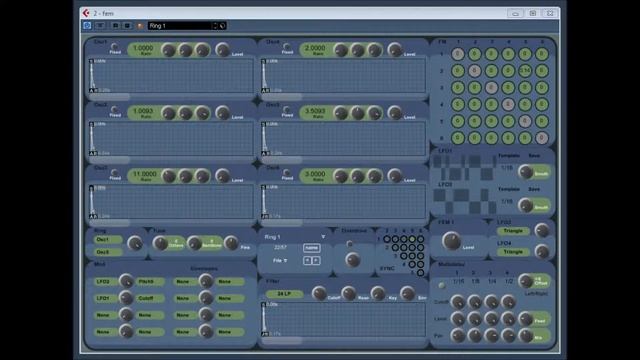The width and height of the screenshot is (640, 360).
Task: Click the FM matrix row 1 column 1 cell
Action: click(x=458, y=54)
